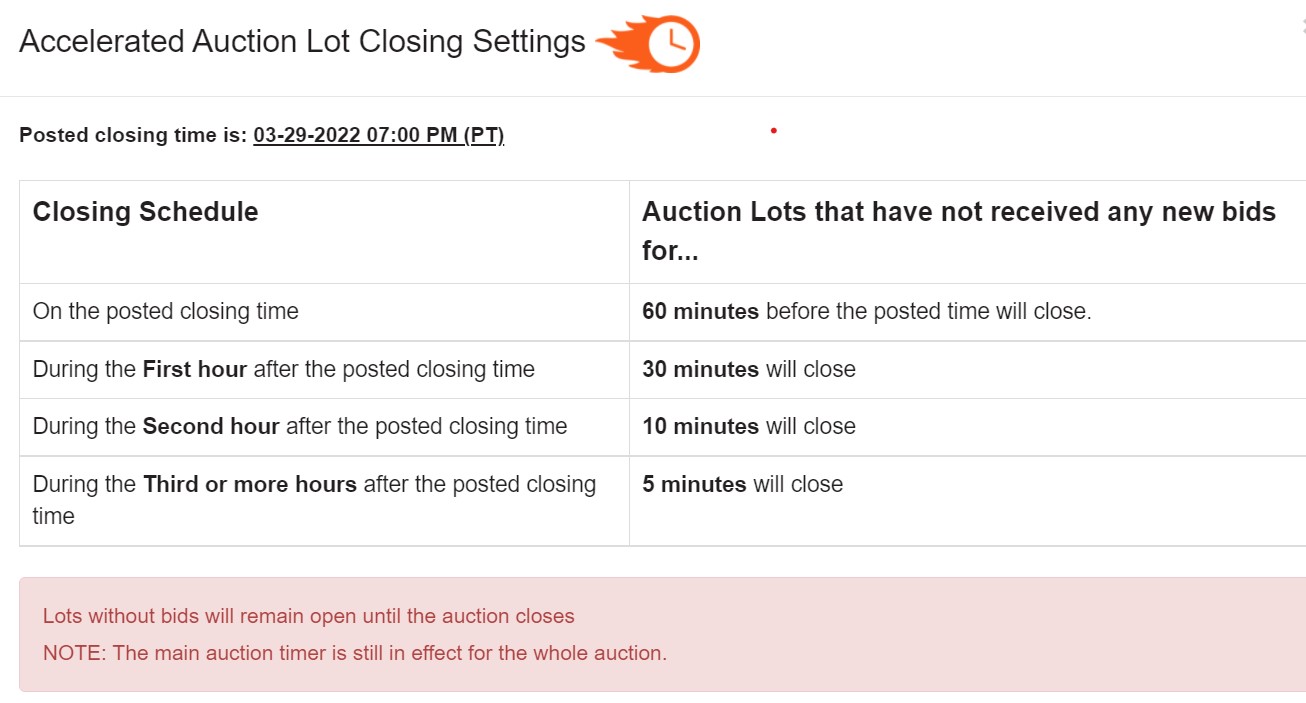
Task: Click the small red dot near the header
Action: [x=774, y=130]
